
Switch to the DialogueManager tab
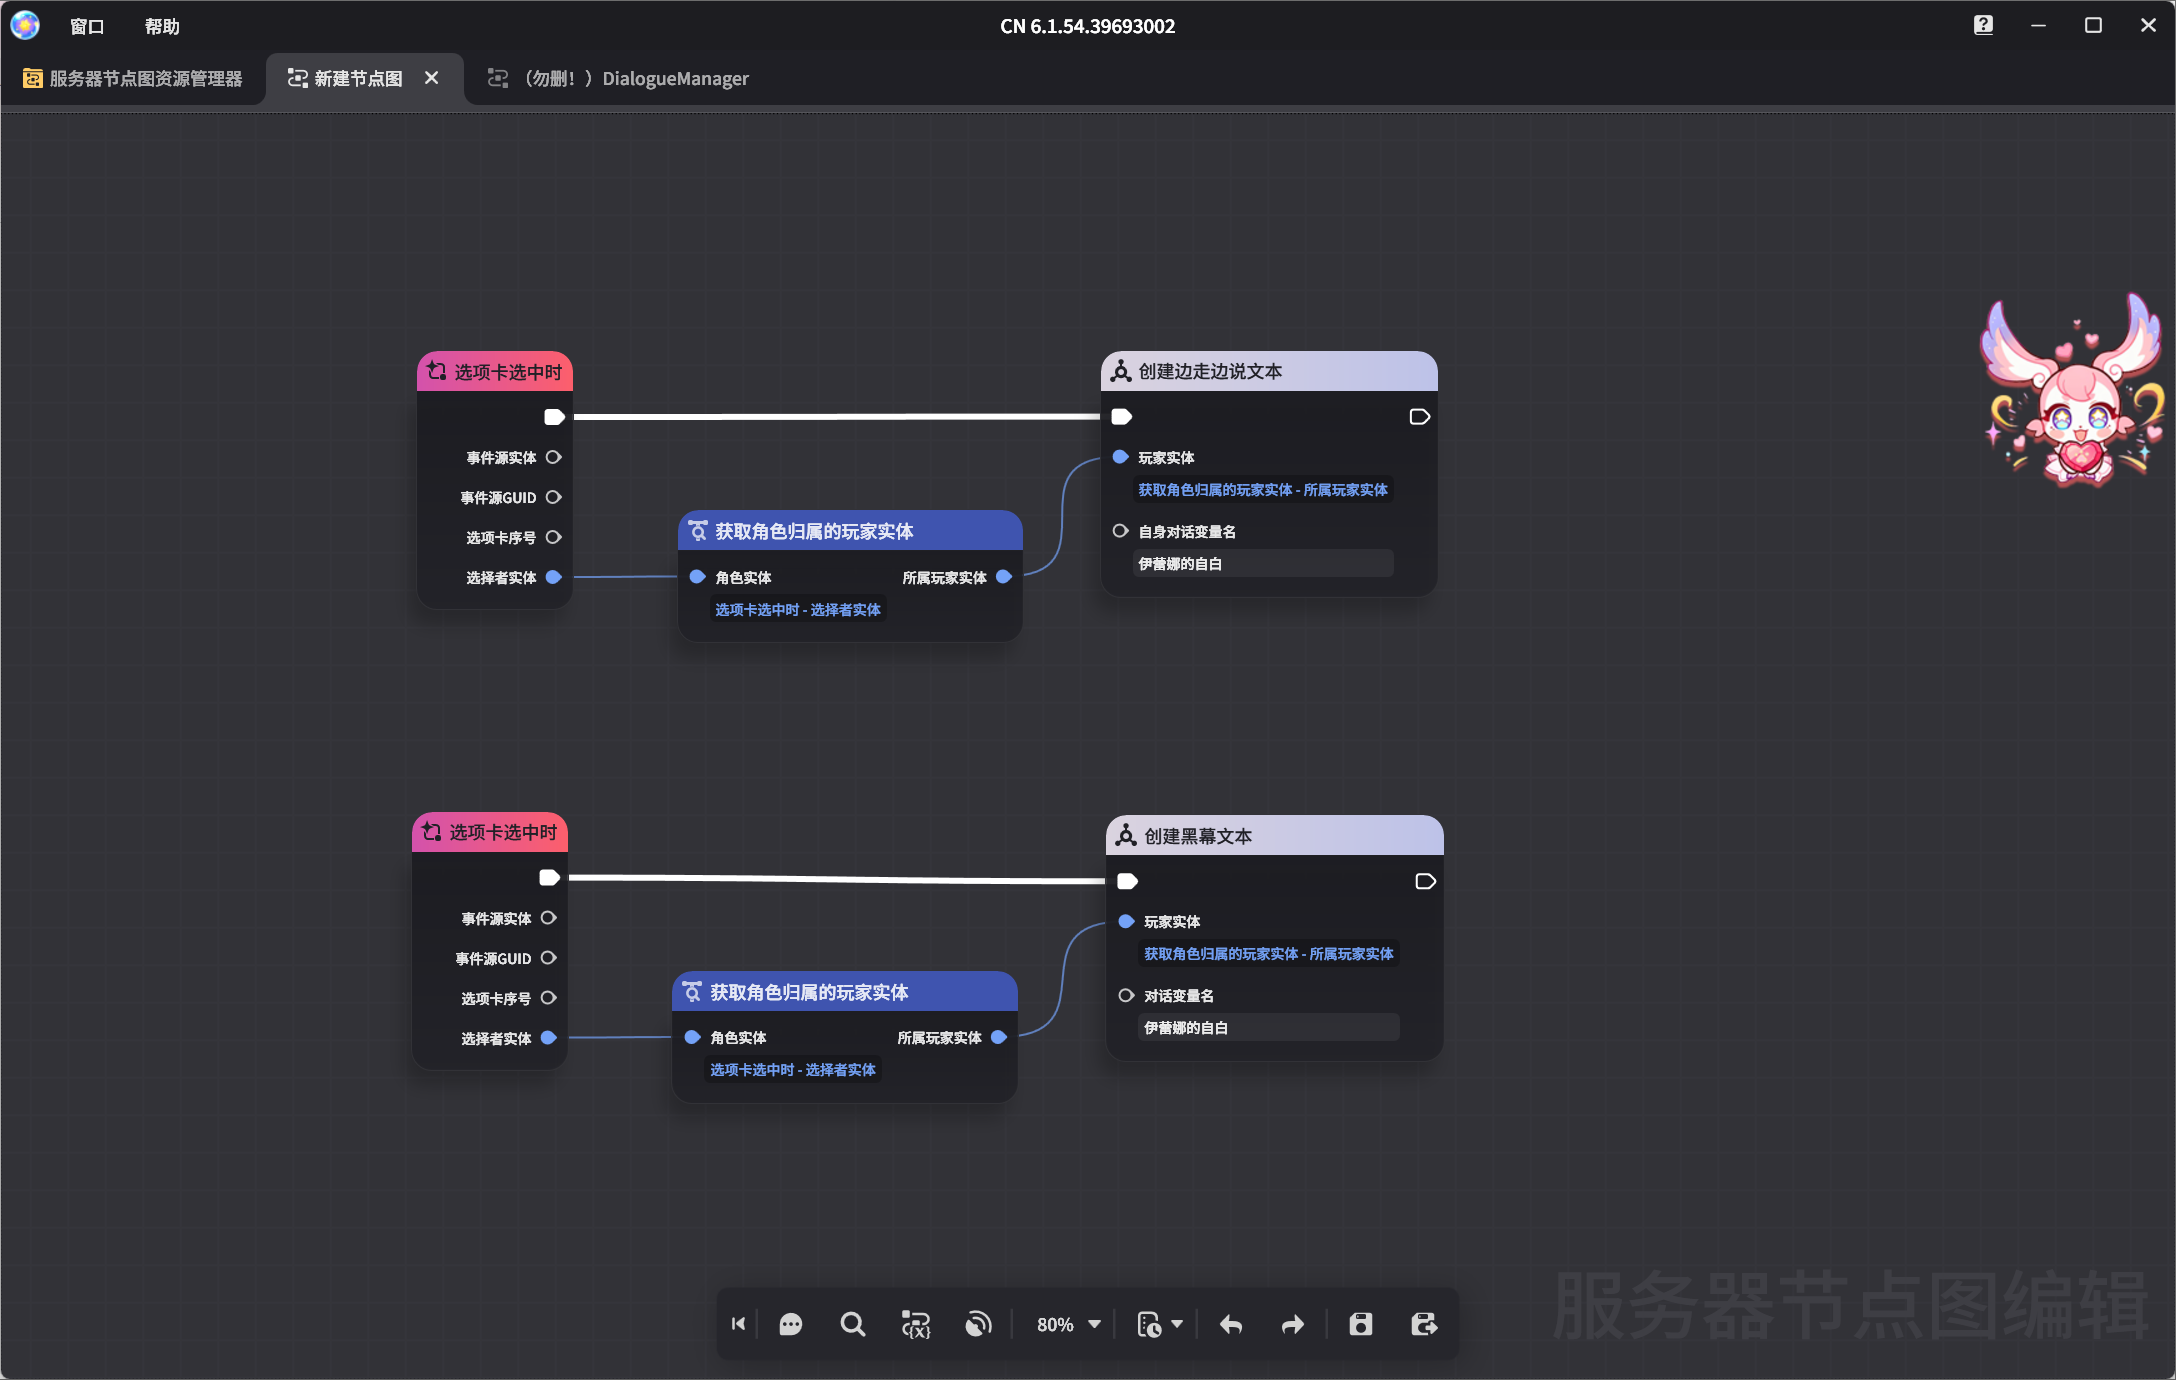[620, 78]
